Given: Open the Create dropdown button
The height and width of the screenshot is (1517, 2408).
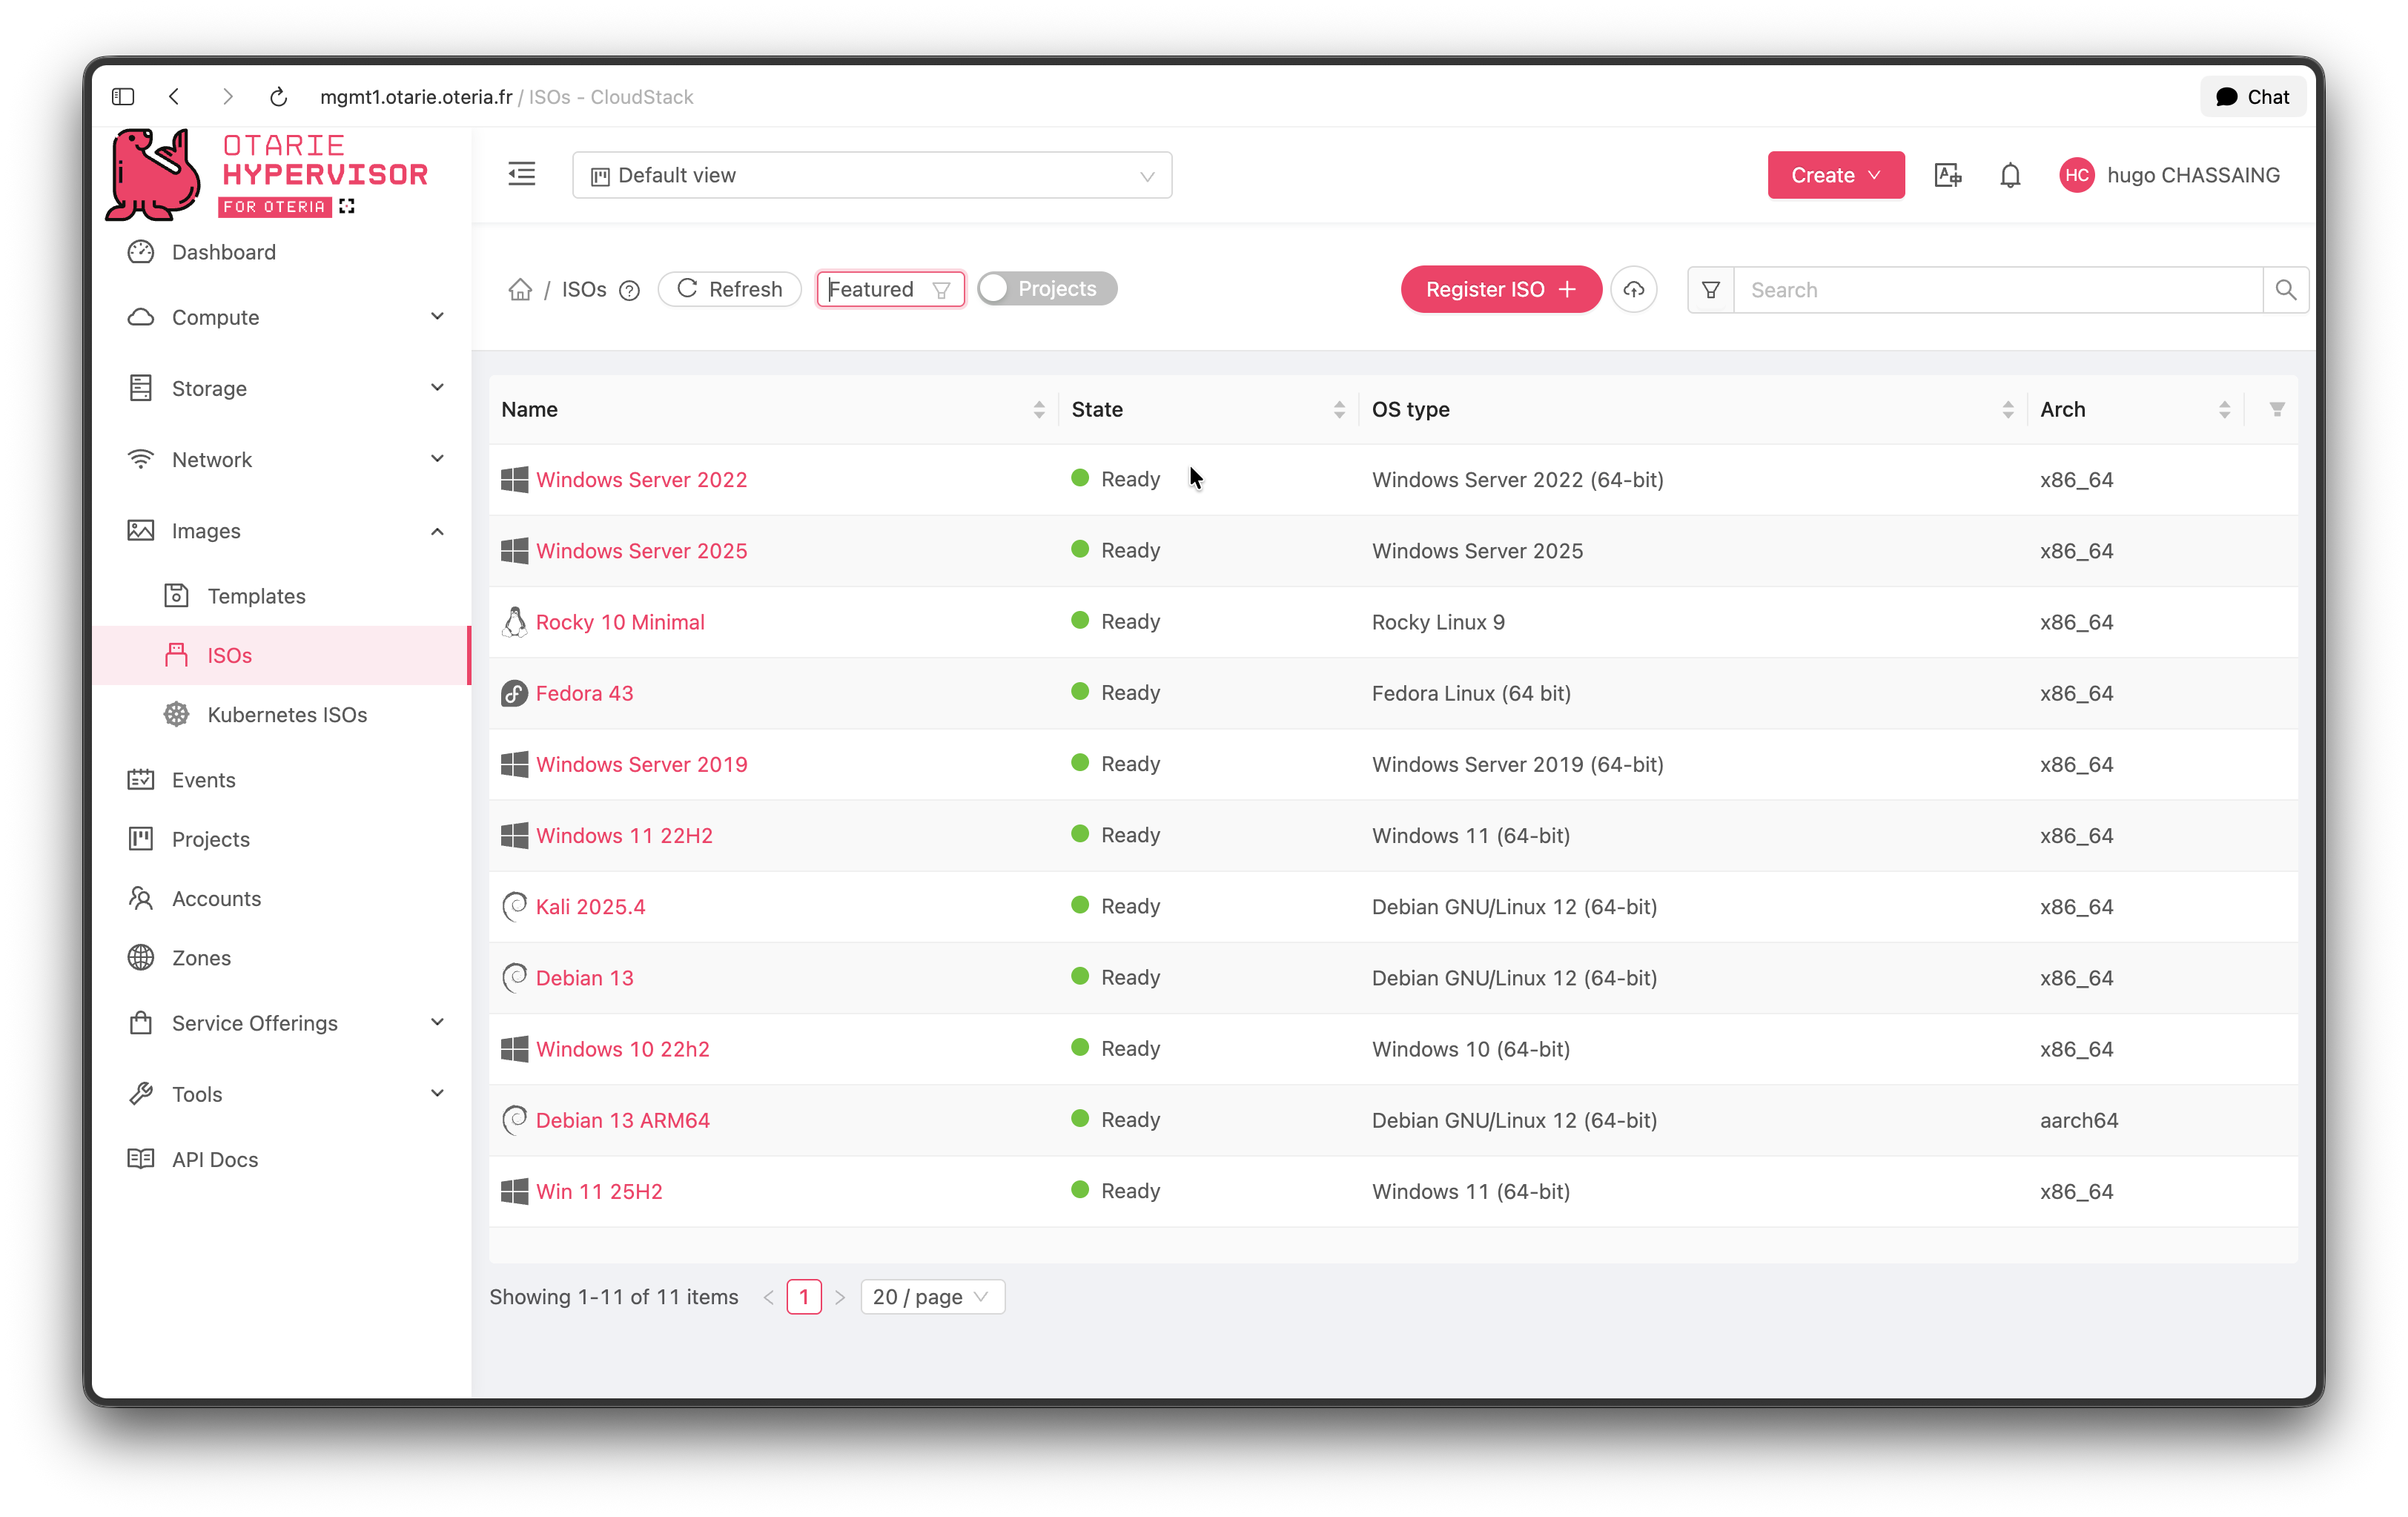Looking at the screenshot, I should coord(1835,175).
